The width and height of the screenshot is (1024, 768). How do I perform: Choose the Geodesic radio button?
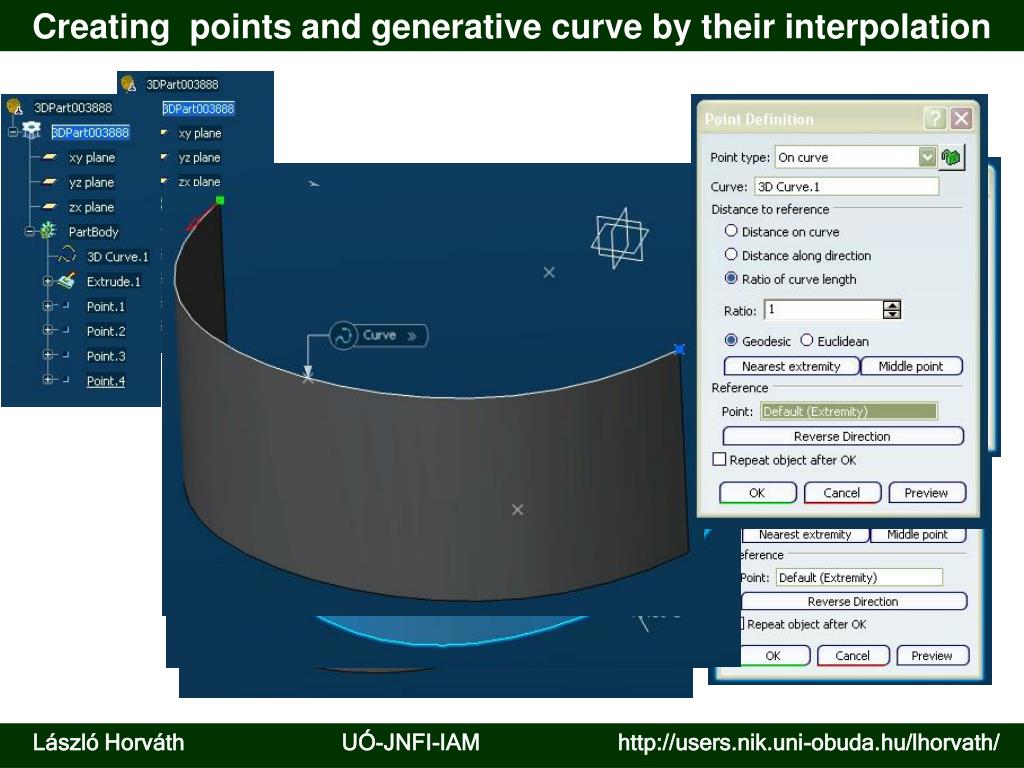pyautogui.click(x=731, y=340)
